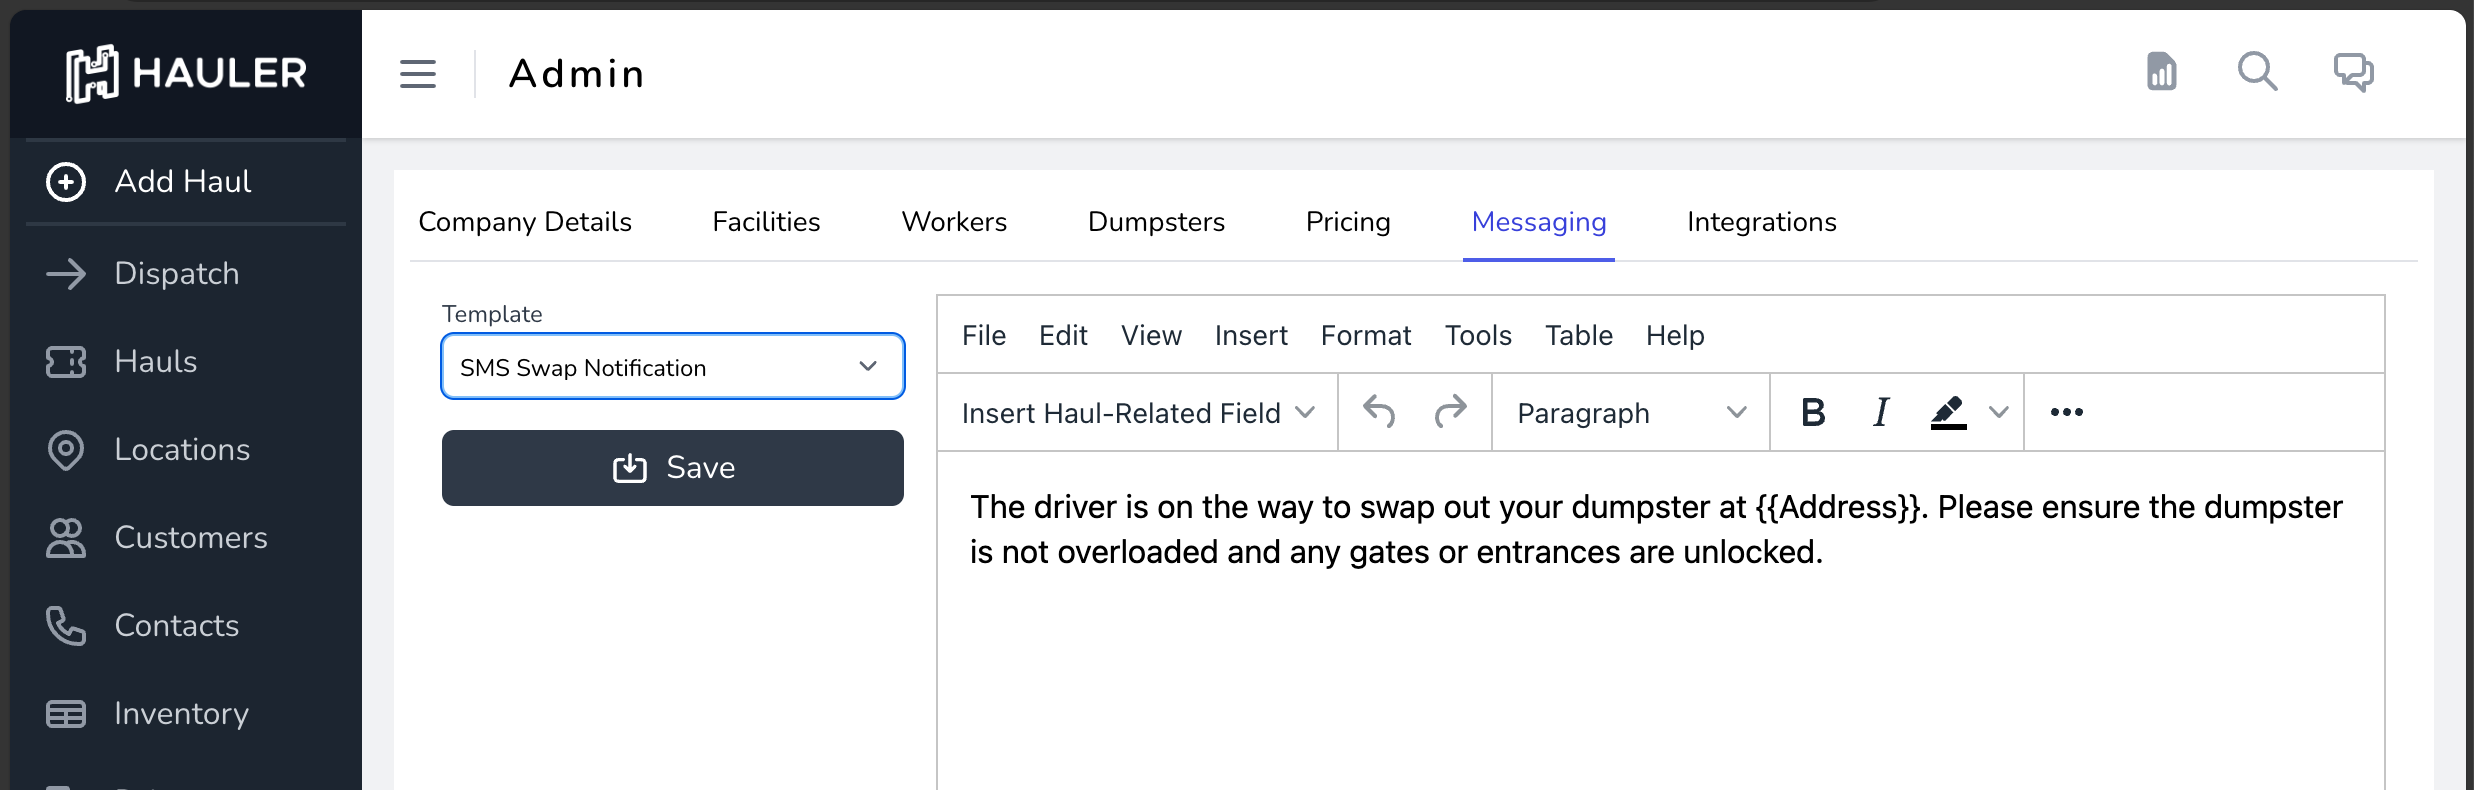
Task: Switch to the Workers tab
Action: tap(954, 222)
